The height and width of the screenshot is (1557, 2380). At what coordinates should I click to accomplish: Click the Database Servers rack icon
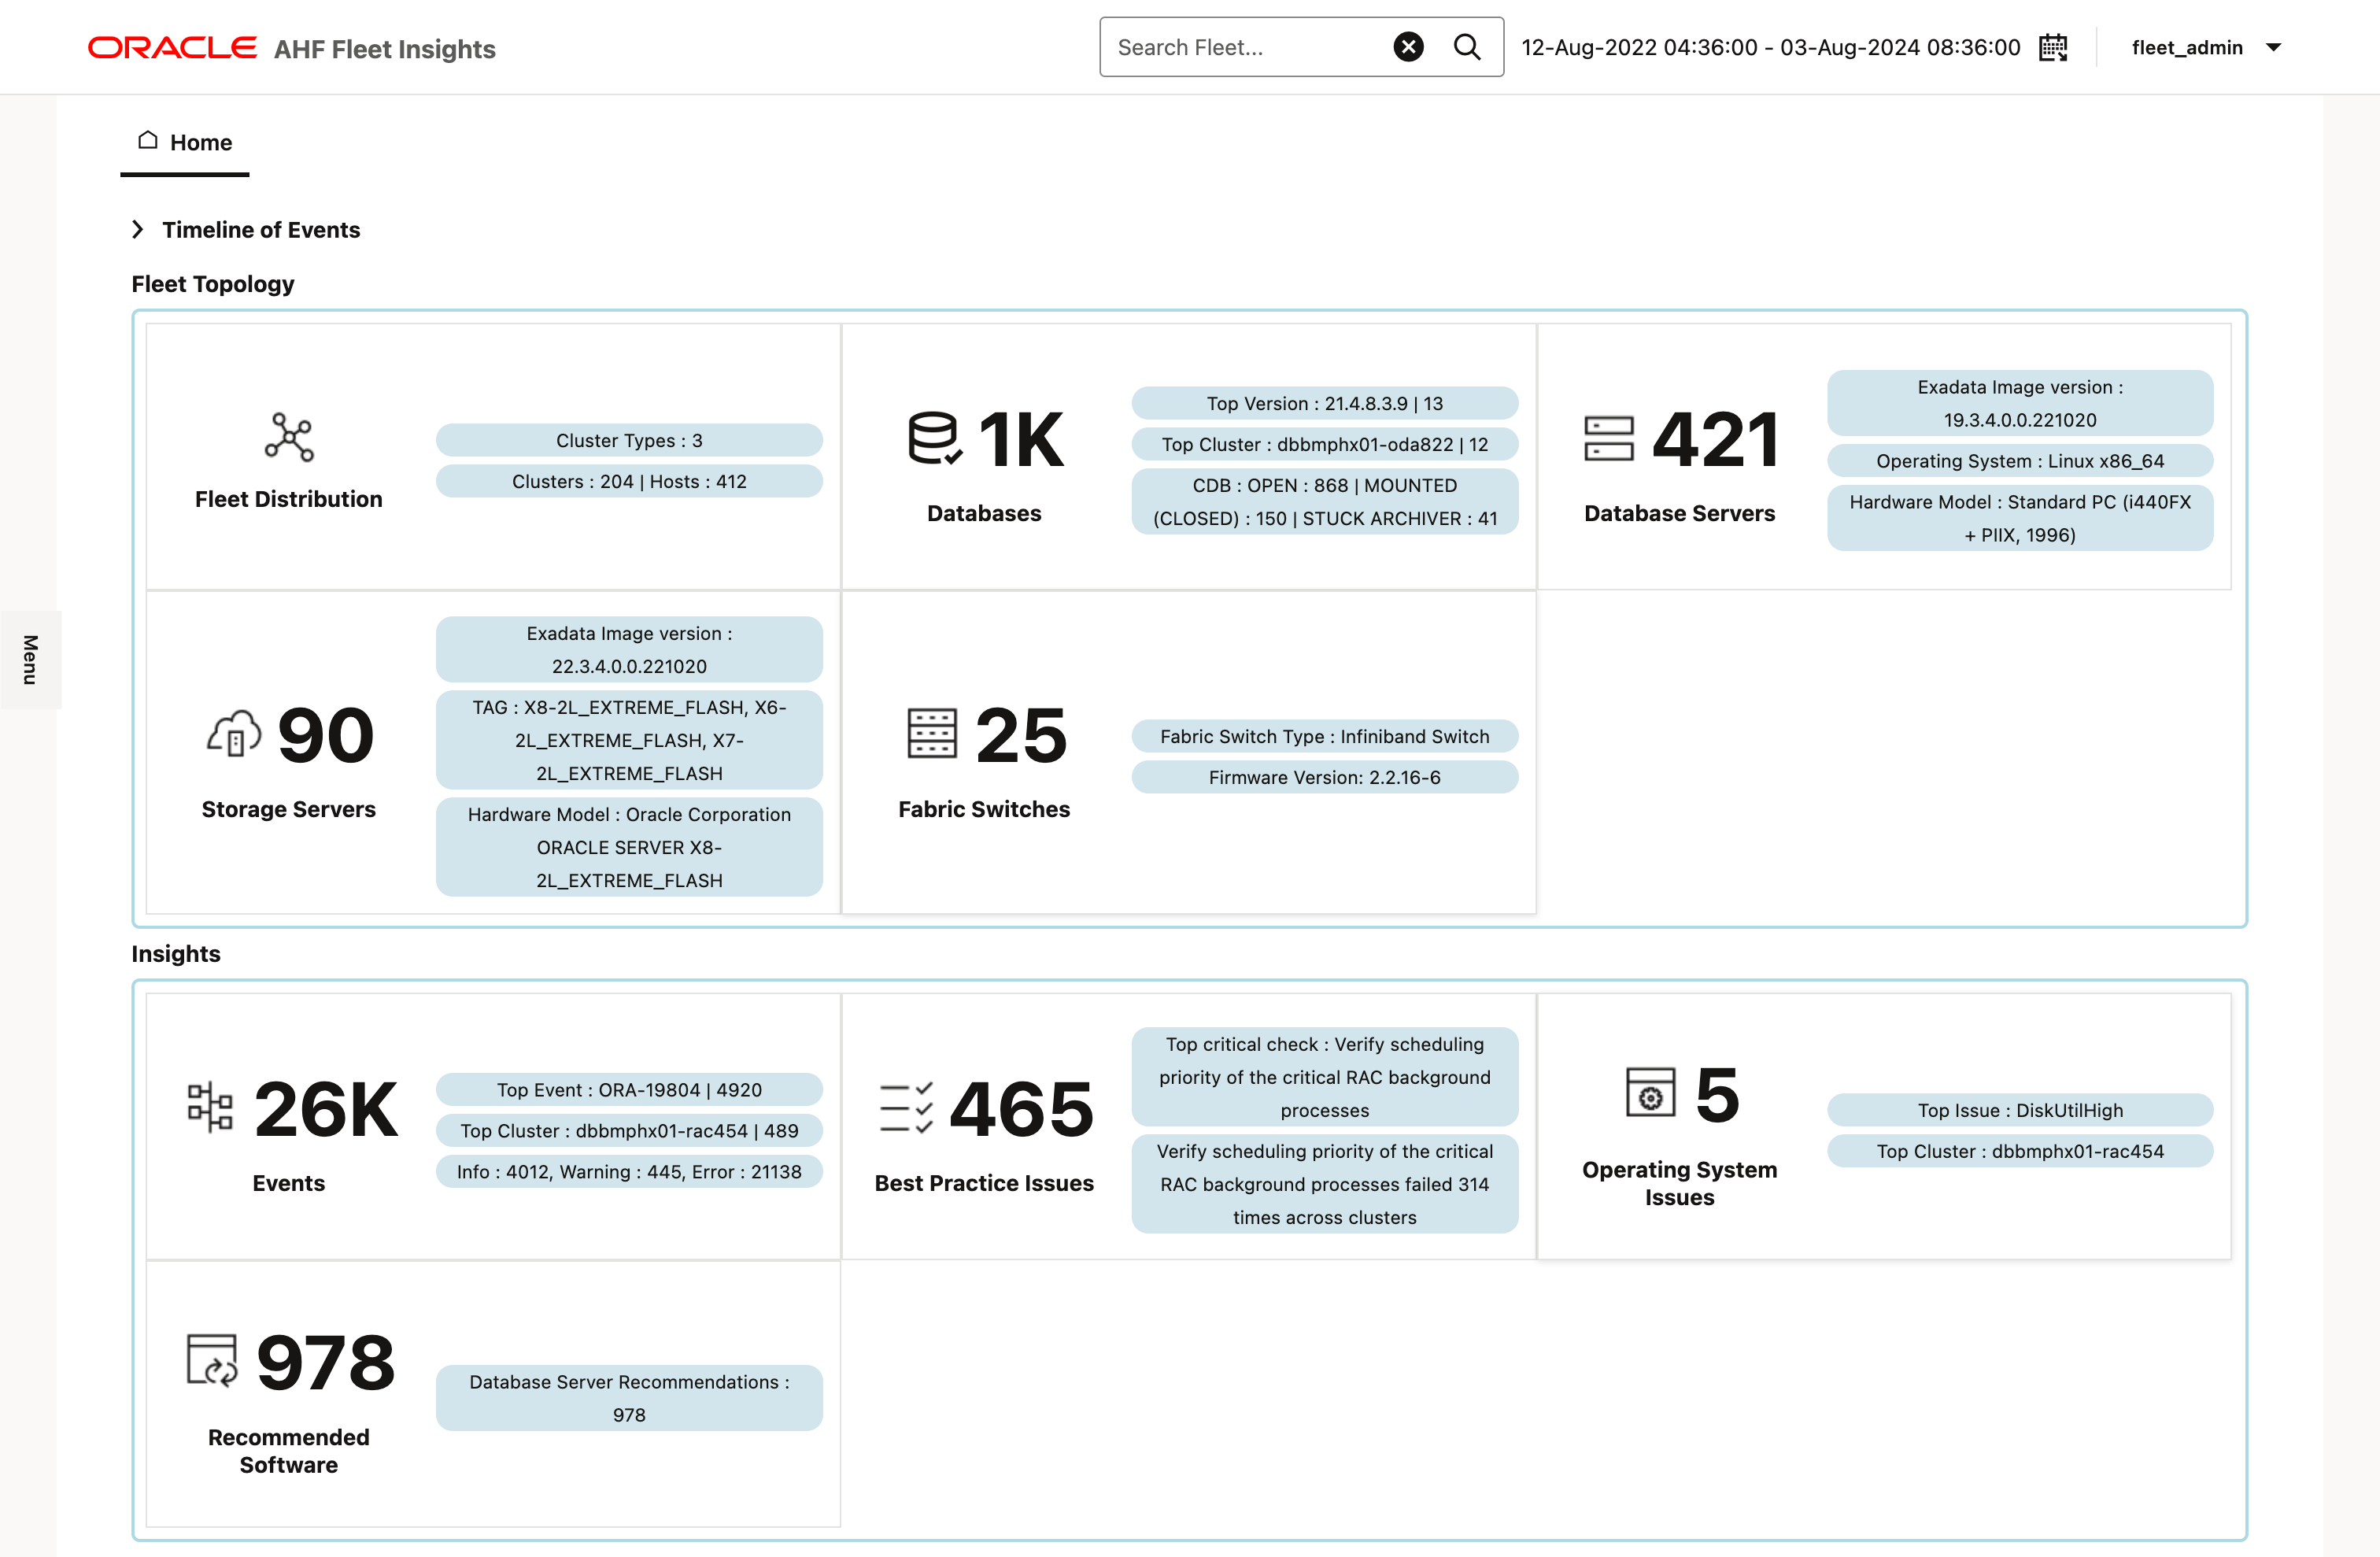pyautogui.click(x=1609, y=439)
